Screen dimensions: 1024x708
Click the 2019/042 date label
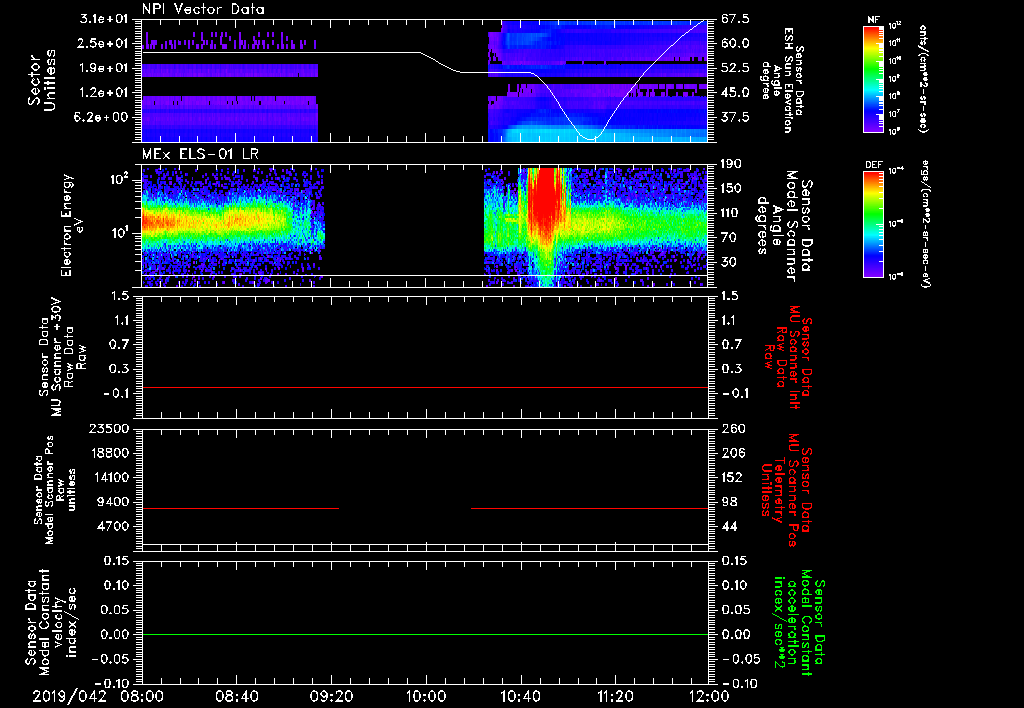[x=69, y=696]
